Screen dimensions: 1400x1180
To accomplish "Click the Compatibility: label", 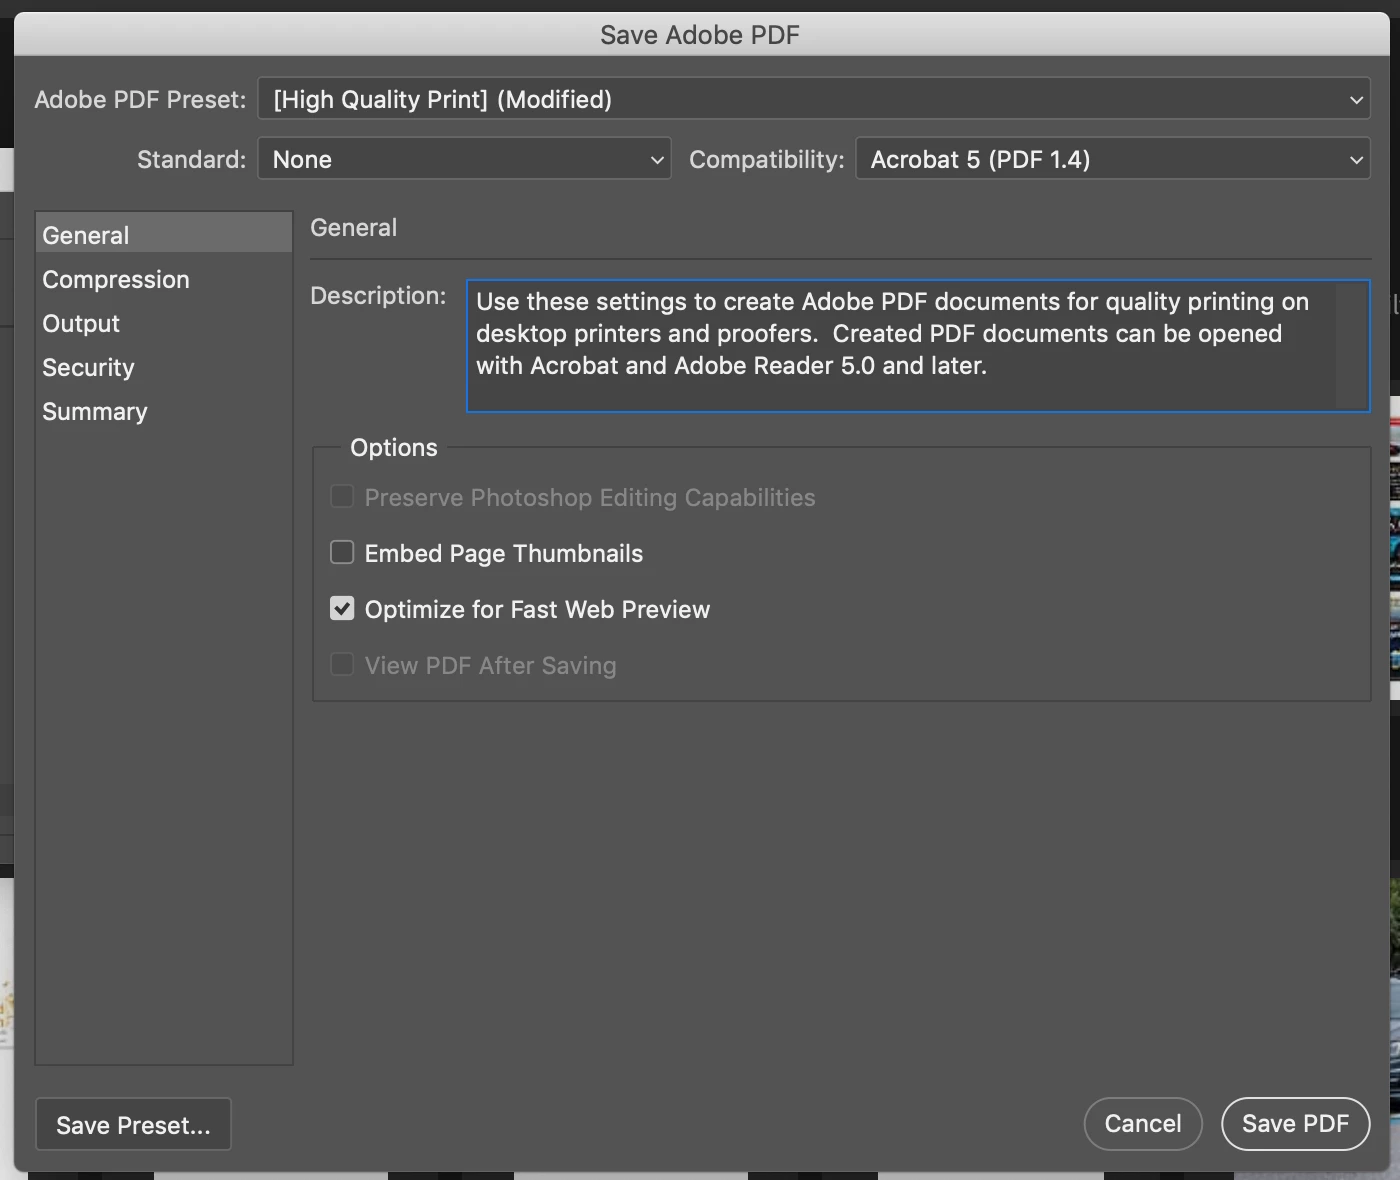I will point(767,160).
